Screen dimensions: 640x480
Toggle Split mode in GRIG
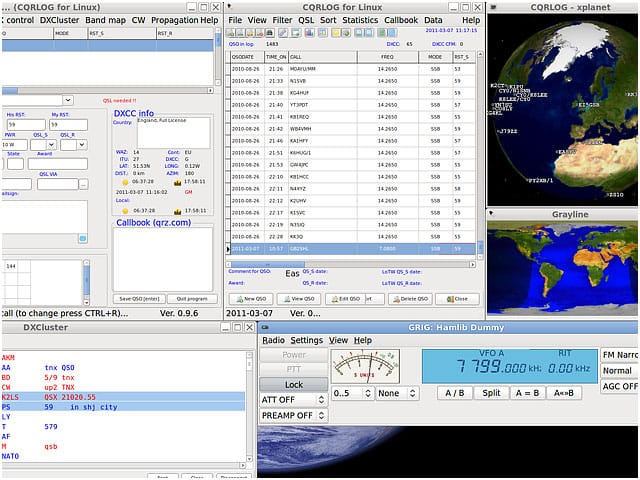tap(491, 393)
